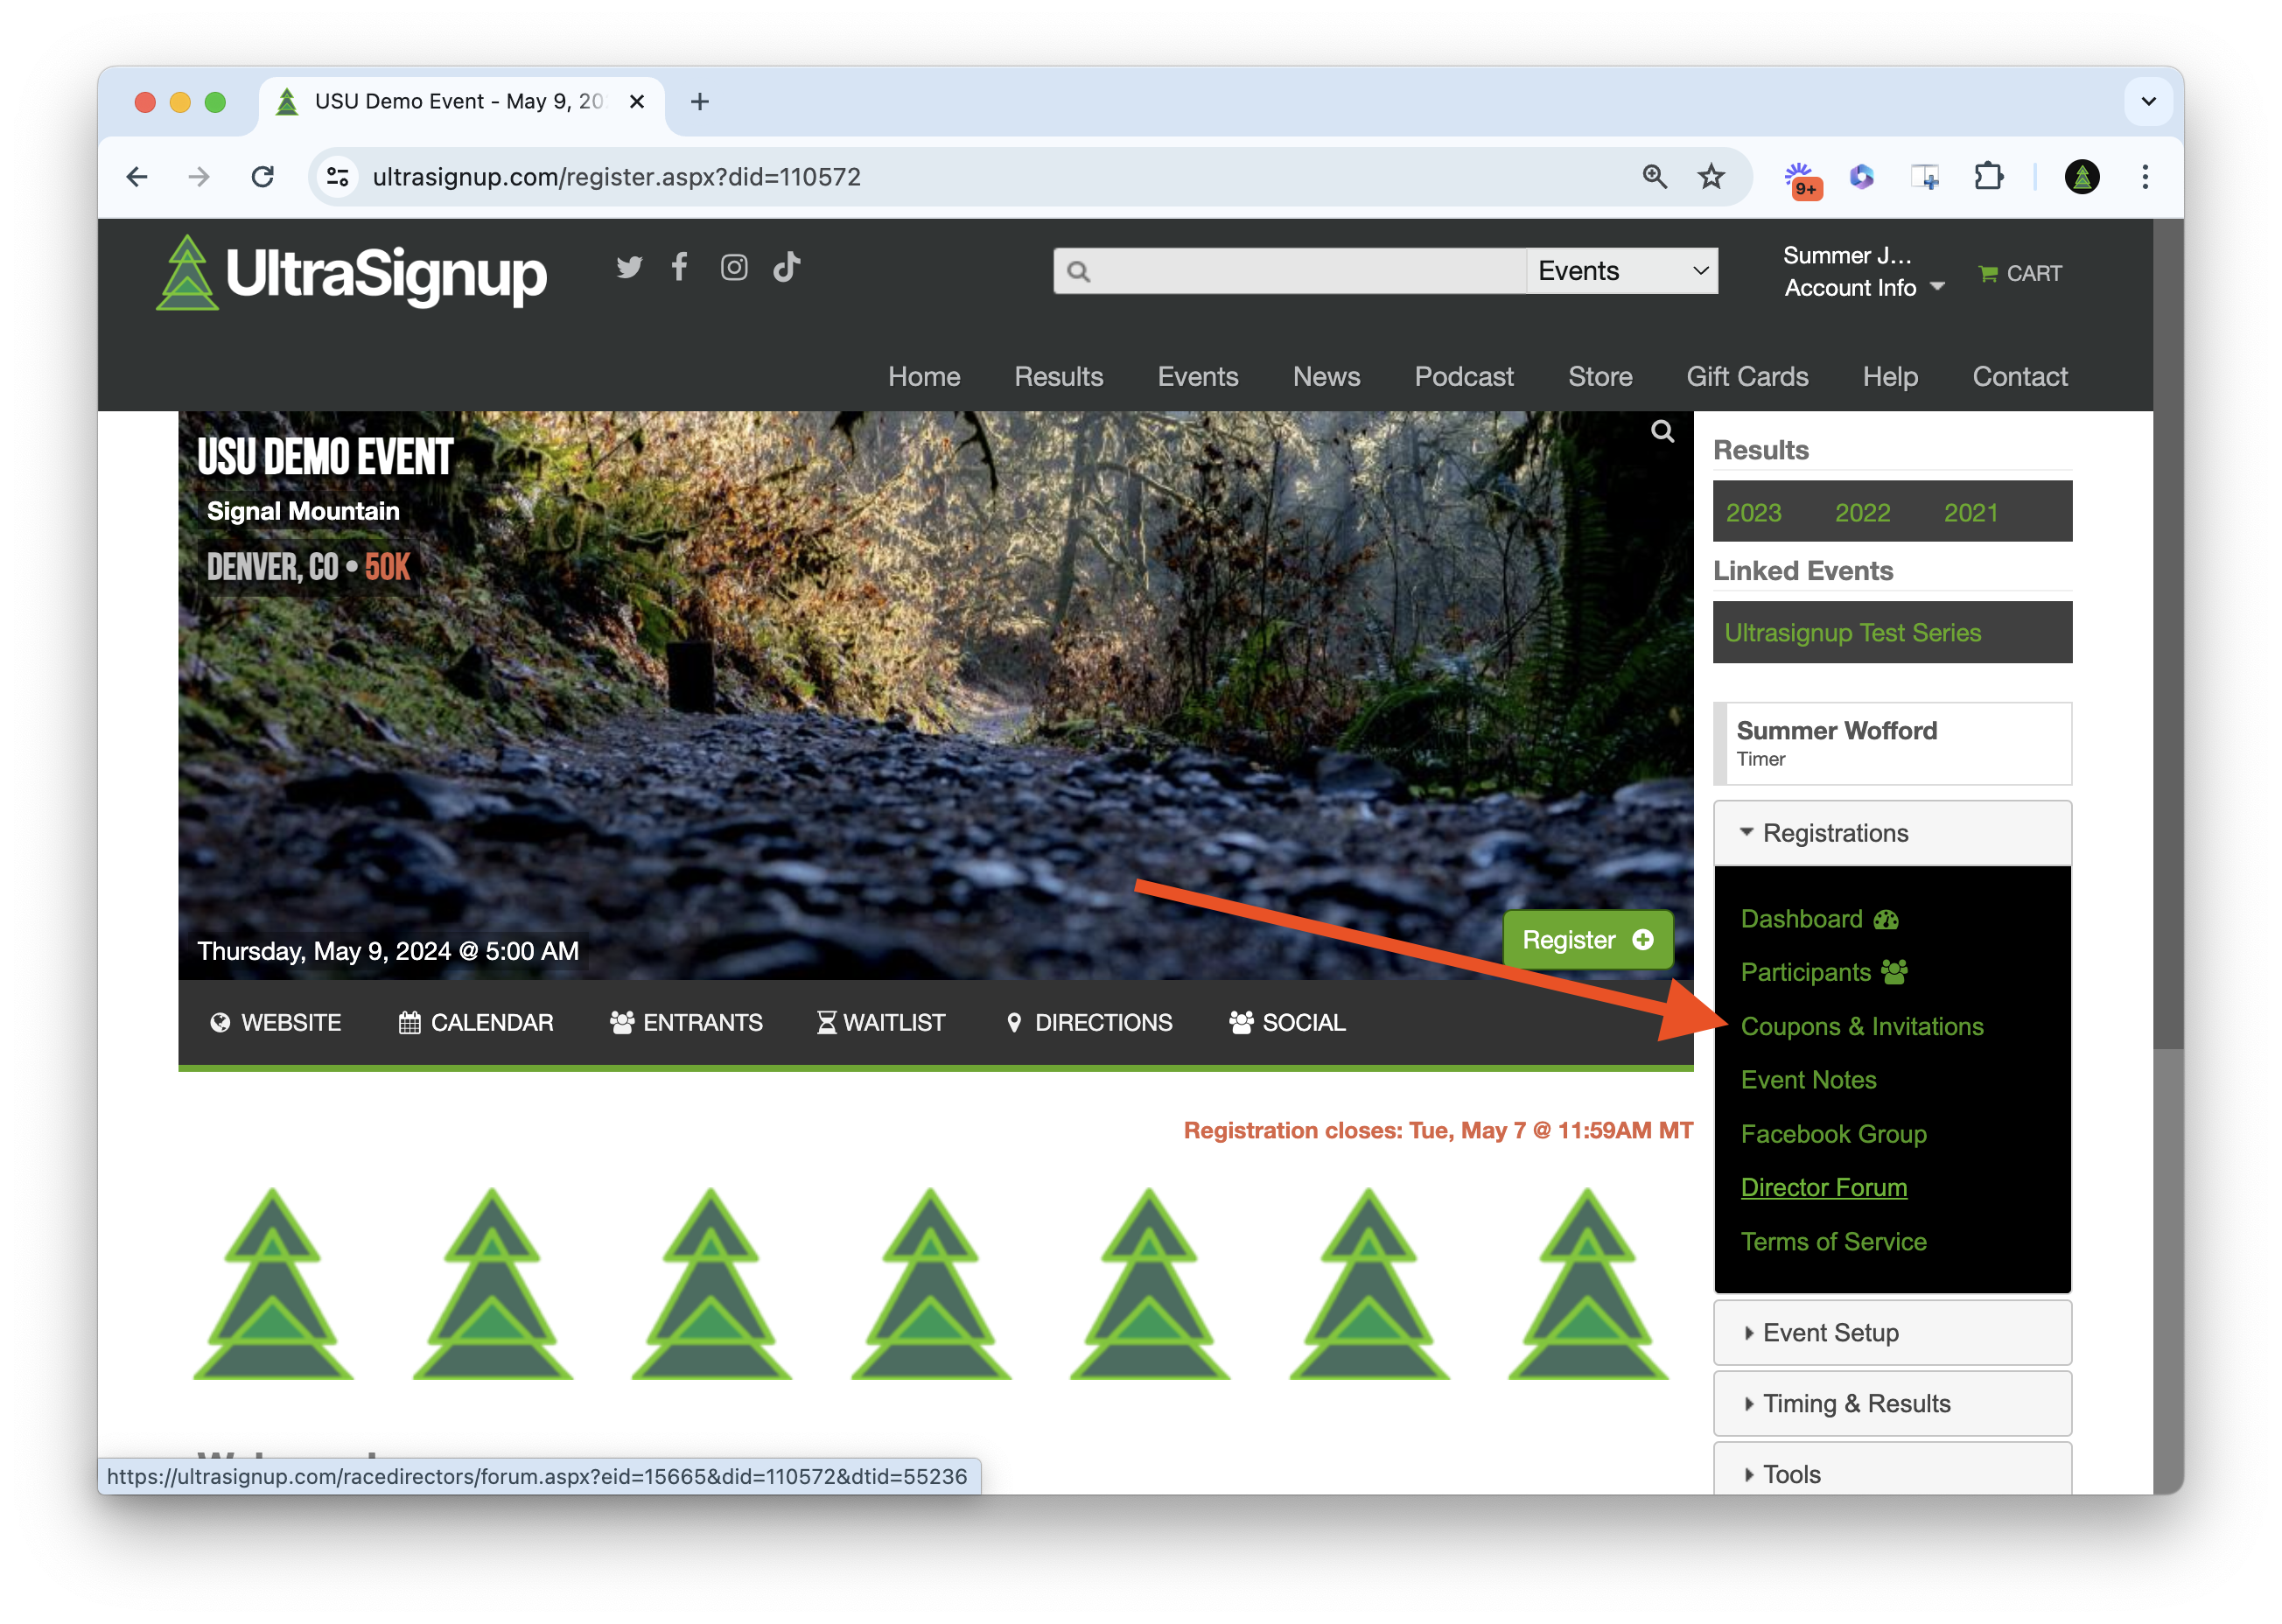The image size is (2282, 1624).
Task: Click the Facebook icon in header
Action: (x=680, y=267)
